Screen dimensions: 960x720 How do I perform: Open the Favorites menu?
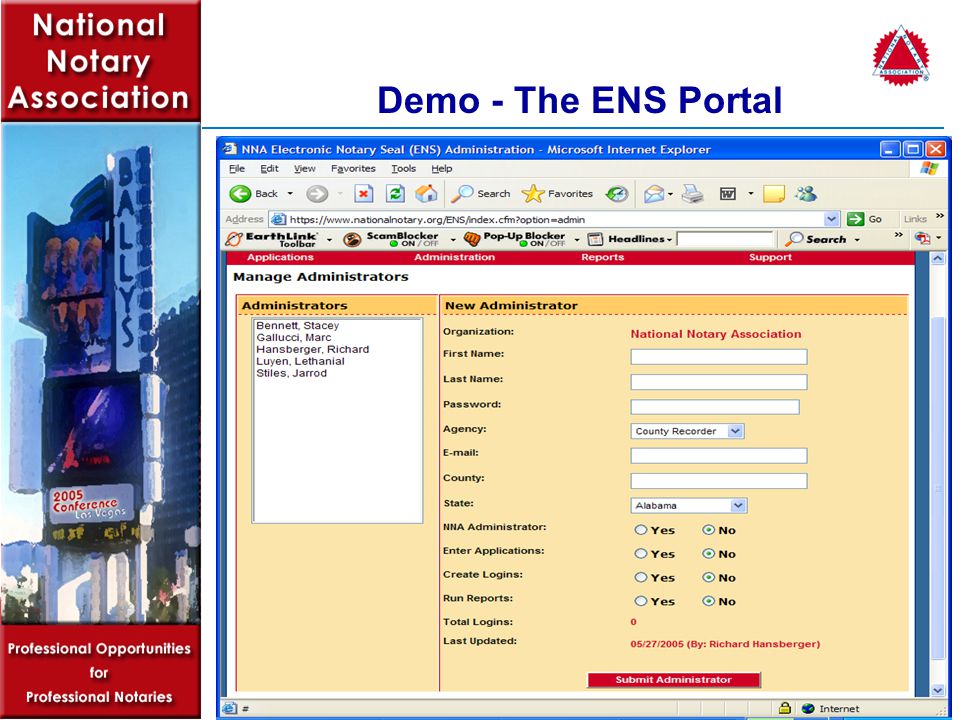[353, 168]
